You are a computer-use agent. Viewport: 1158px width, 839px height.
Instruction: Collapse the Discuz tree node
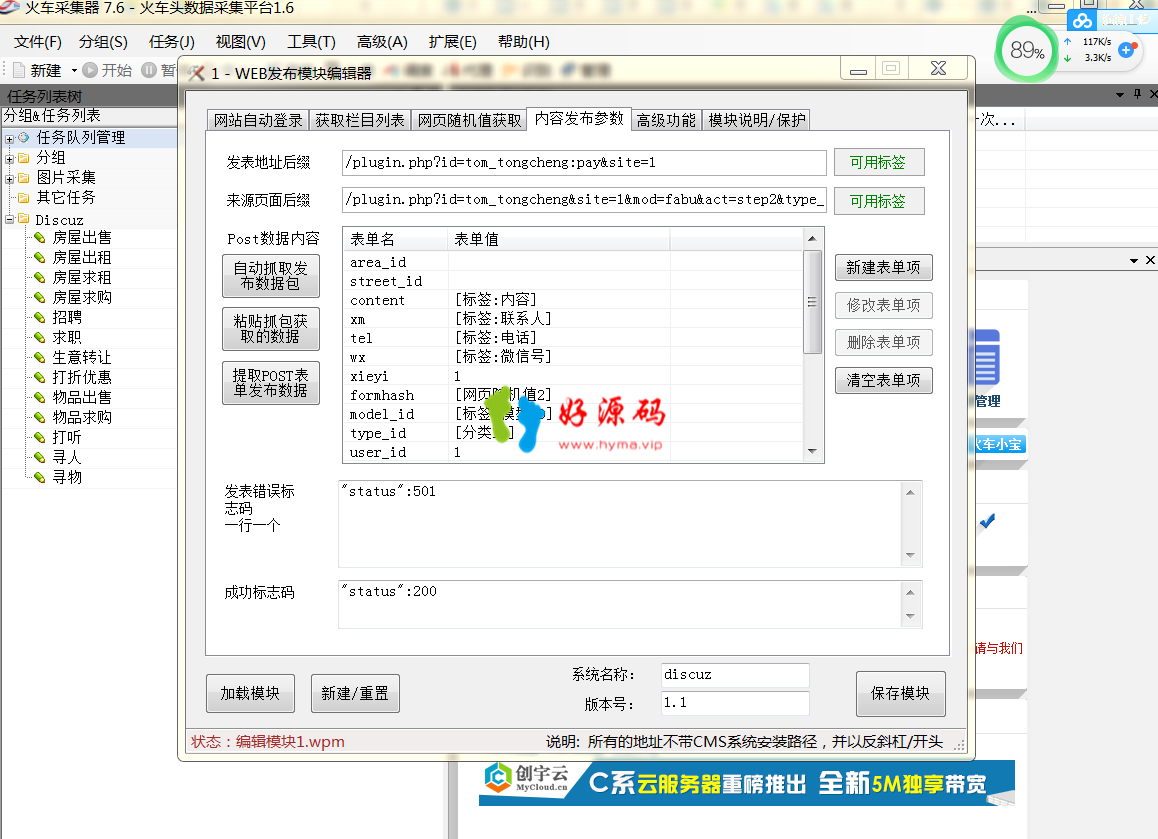(x=10, y=219)
